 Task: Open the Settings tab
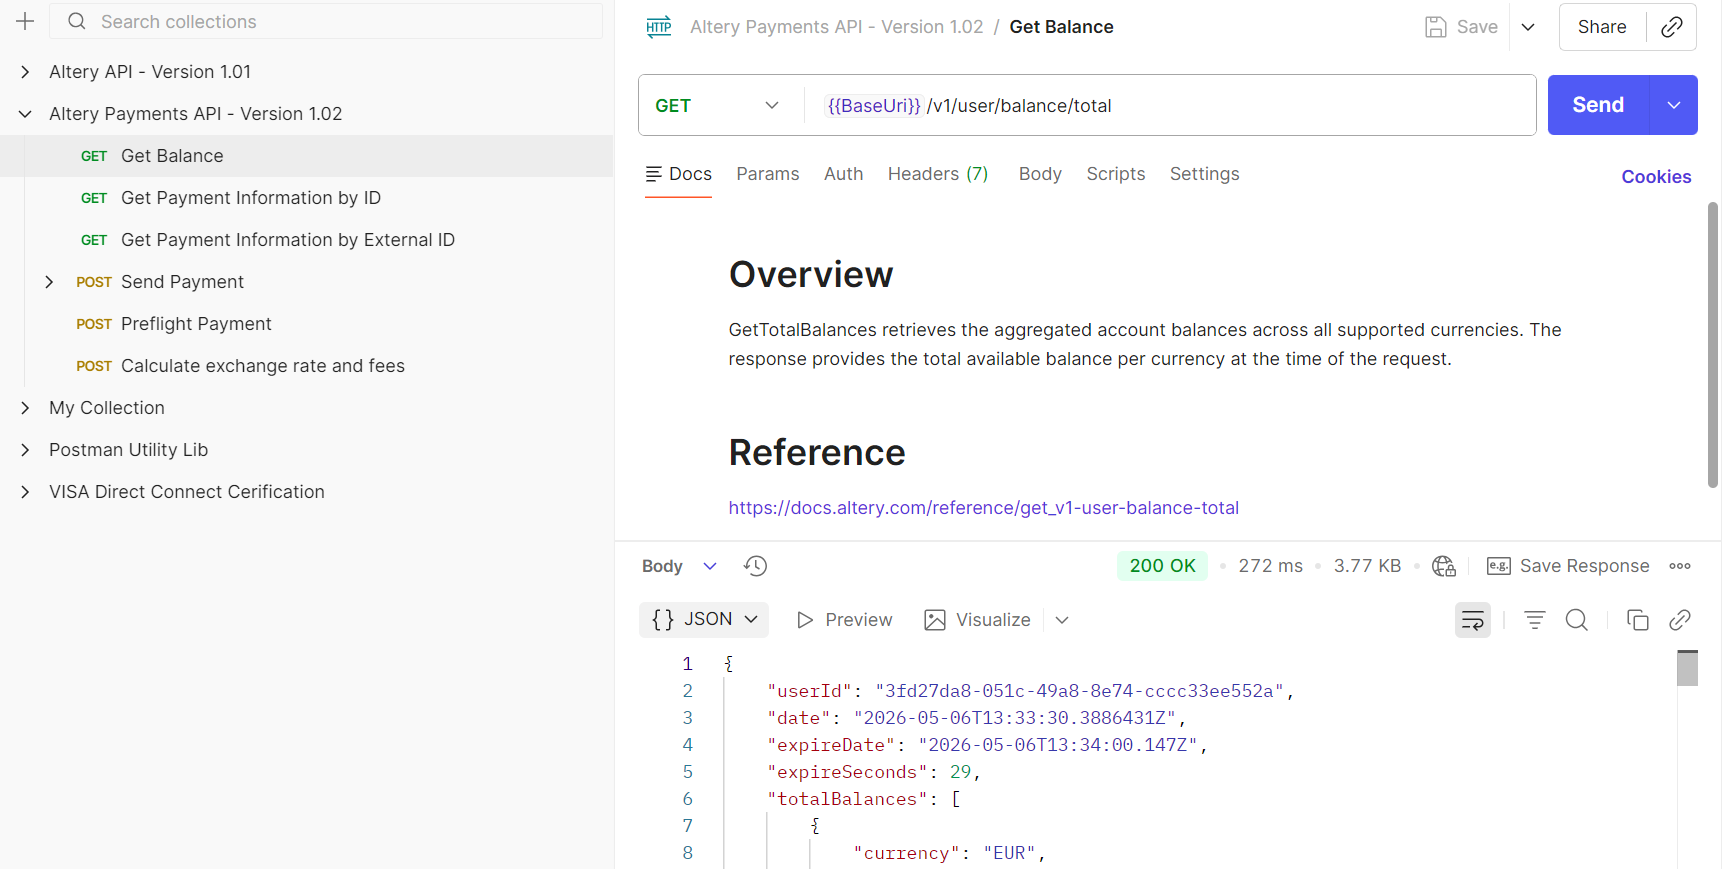(x=1205, y=174)
